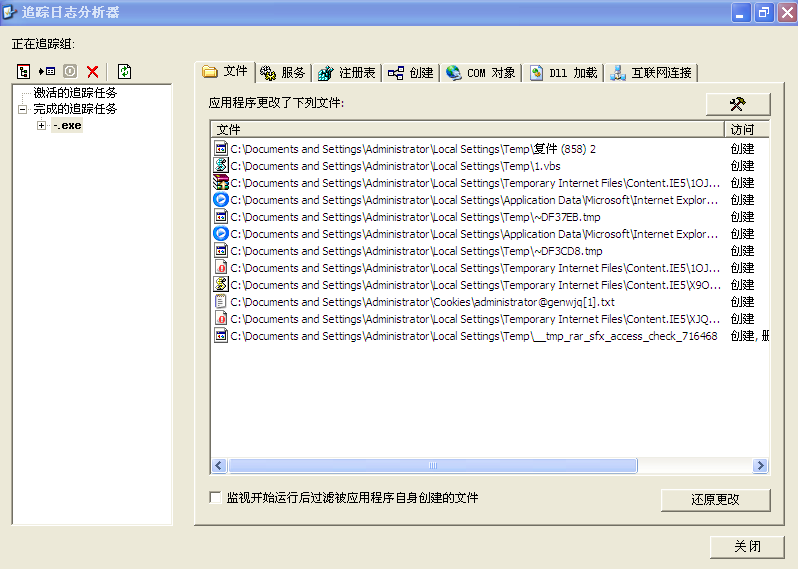Select the administrator@genwjq[1].txt row
Image resolution: width=798 pixels, height=569 pixels.
click(x=490, y=302)
